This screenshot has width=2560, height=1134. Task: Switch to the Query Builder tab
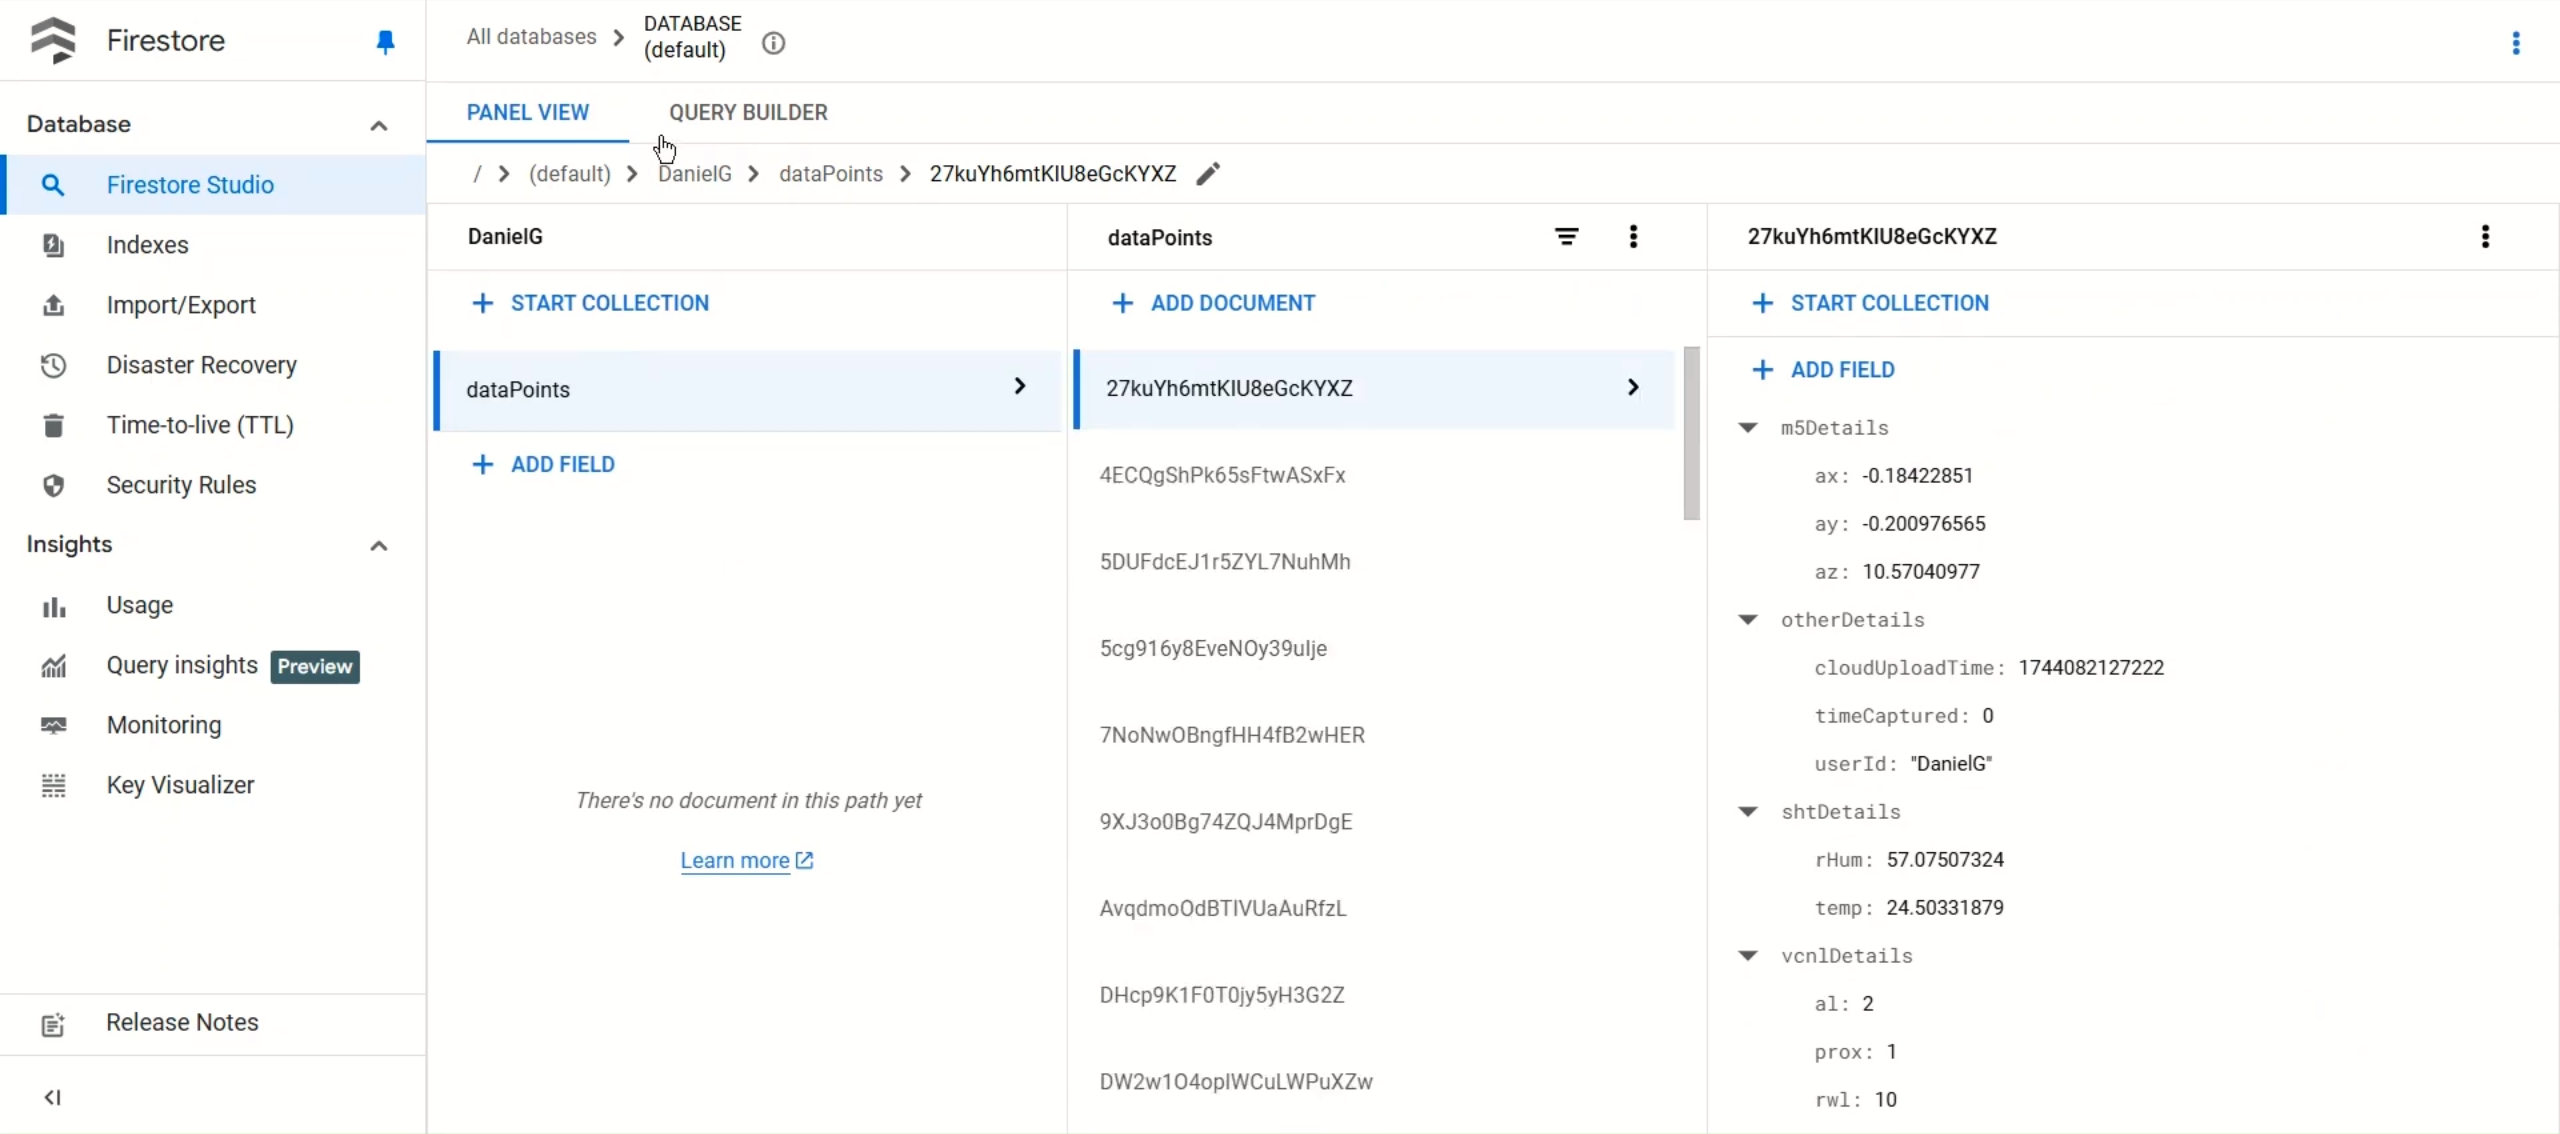point(748,113)
